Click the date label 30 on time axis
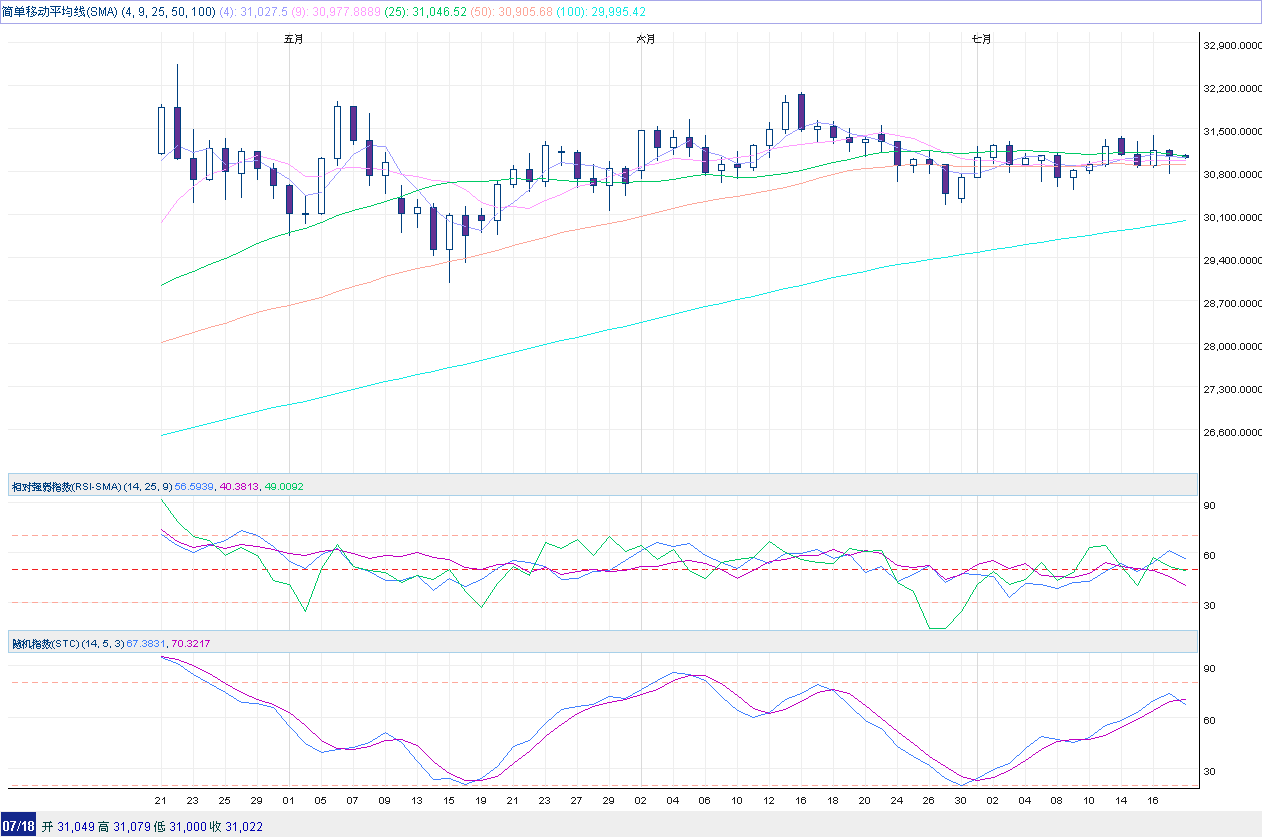This screenshot has width=1262, height=837. coord(961,801)
